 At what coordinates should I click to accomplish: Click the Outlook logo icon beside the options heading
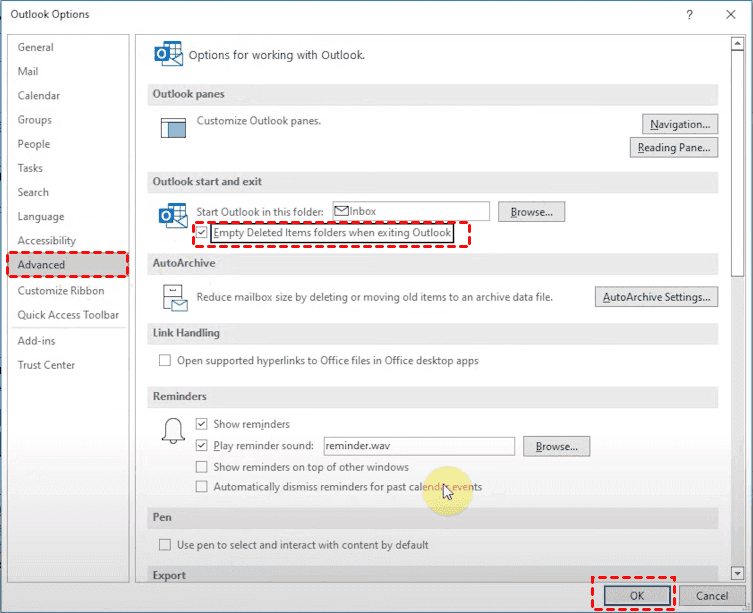click(169, 54)
